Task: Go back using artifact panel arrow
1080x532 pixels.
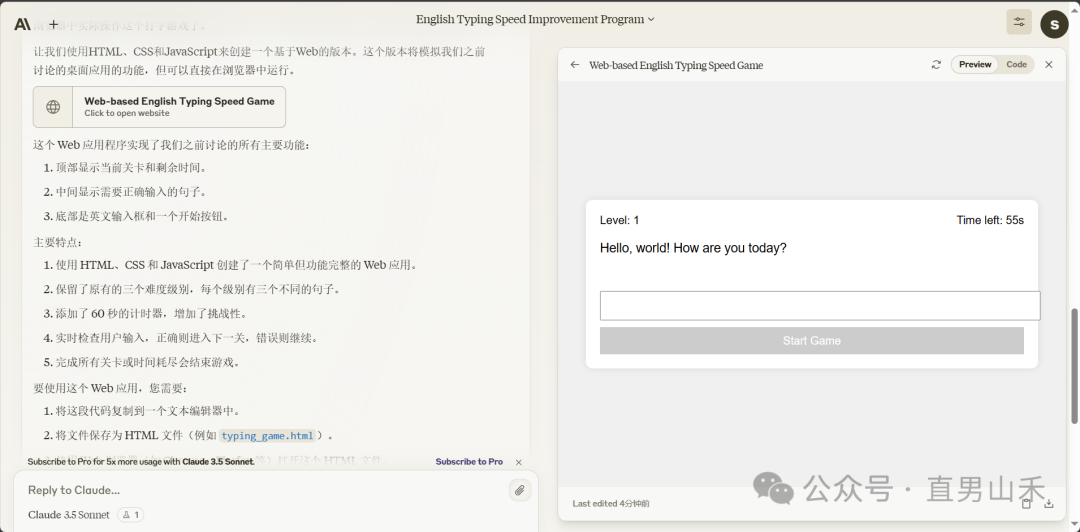Action: click(x=575, y=65)
